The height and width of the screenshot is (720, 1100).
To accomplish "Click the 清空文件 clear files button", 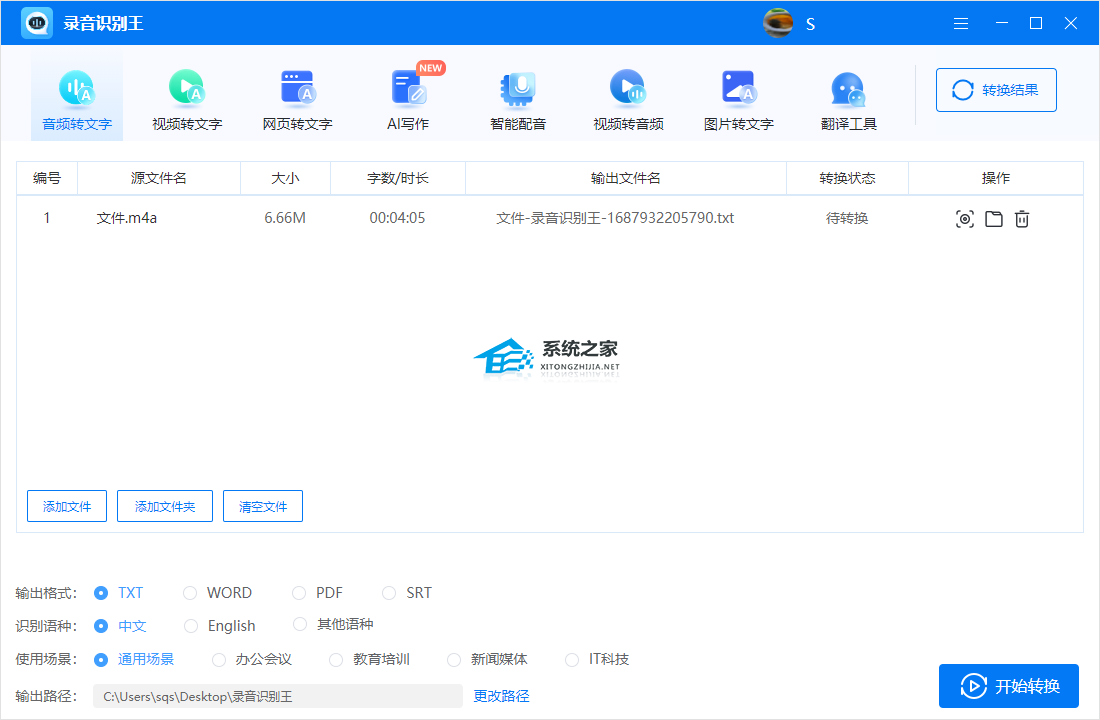I will coord(263,506).
